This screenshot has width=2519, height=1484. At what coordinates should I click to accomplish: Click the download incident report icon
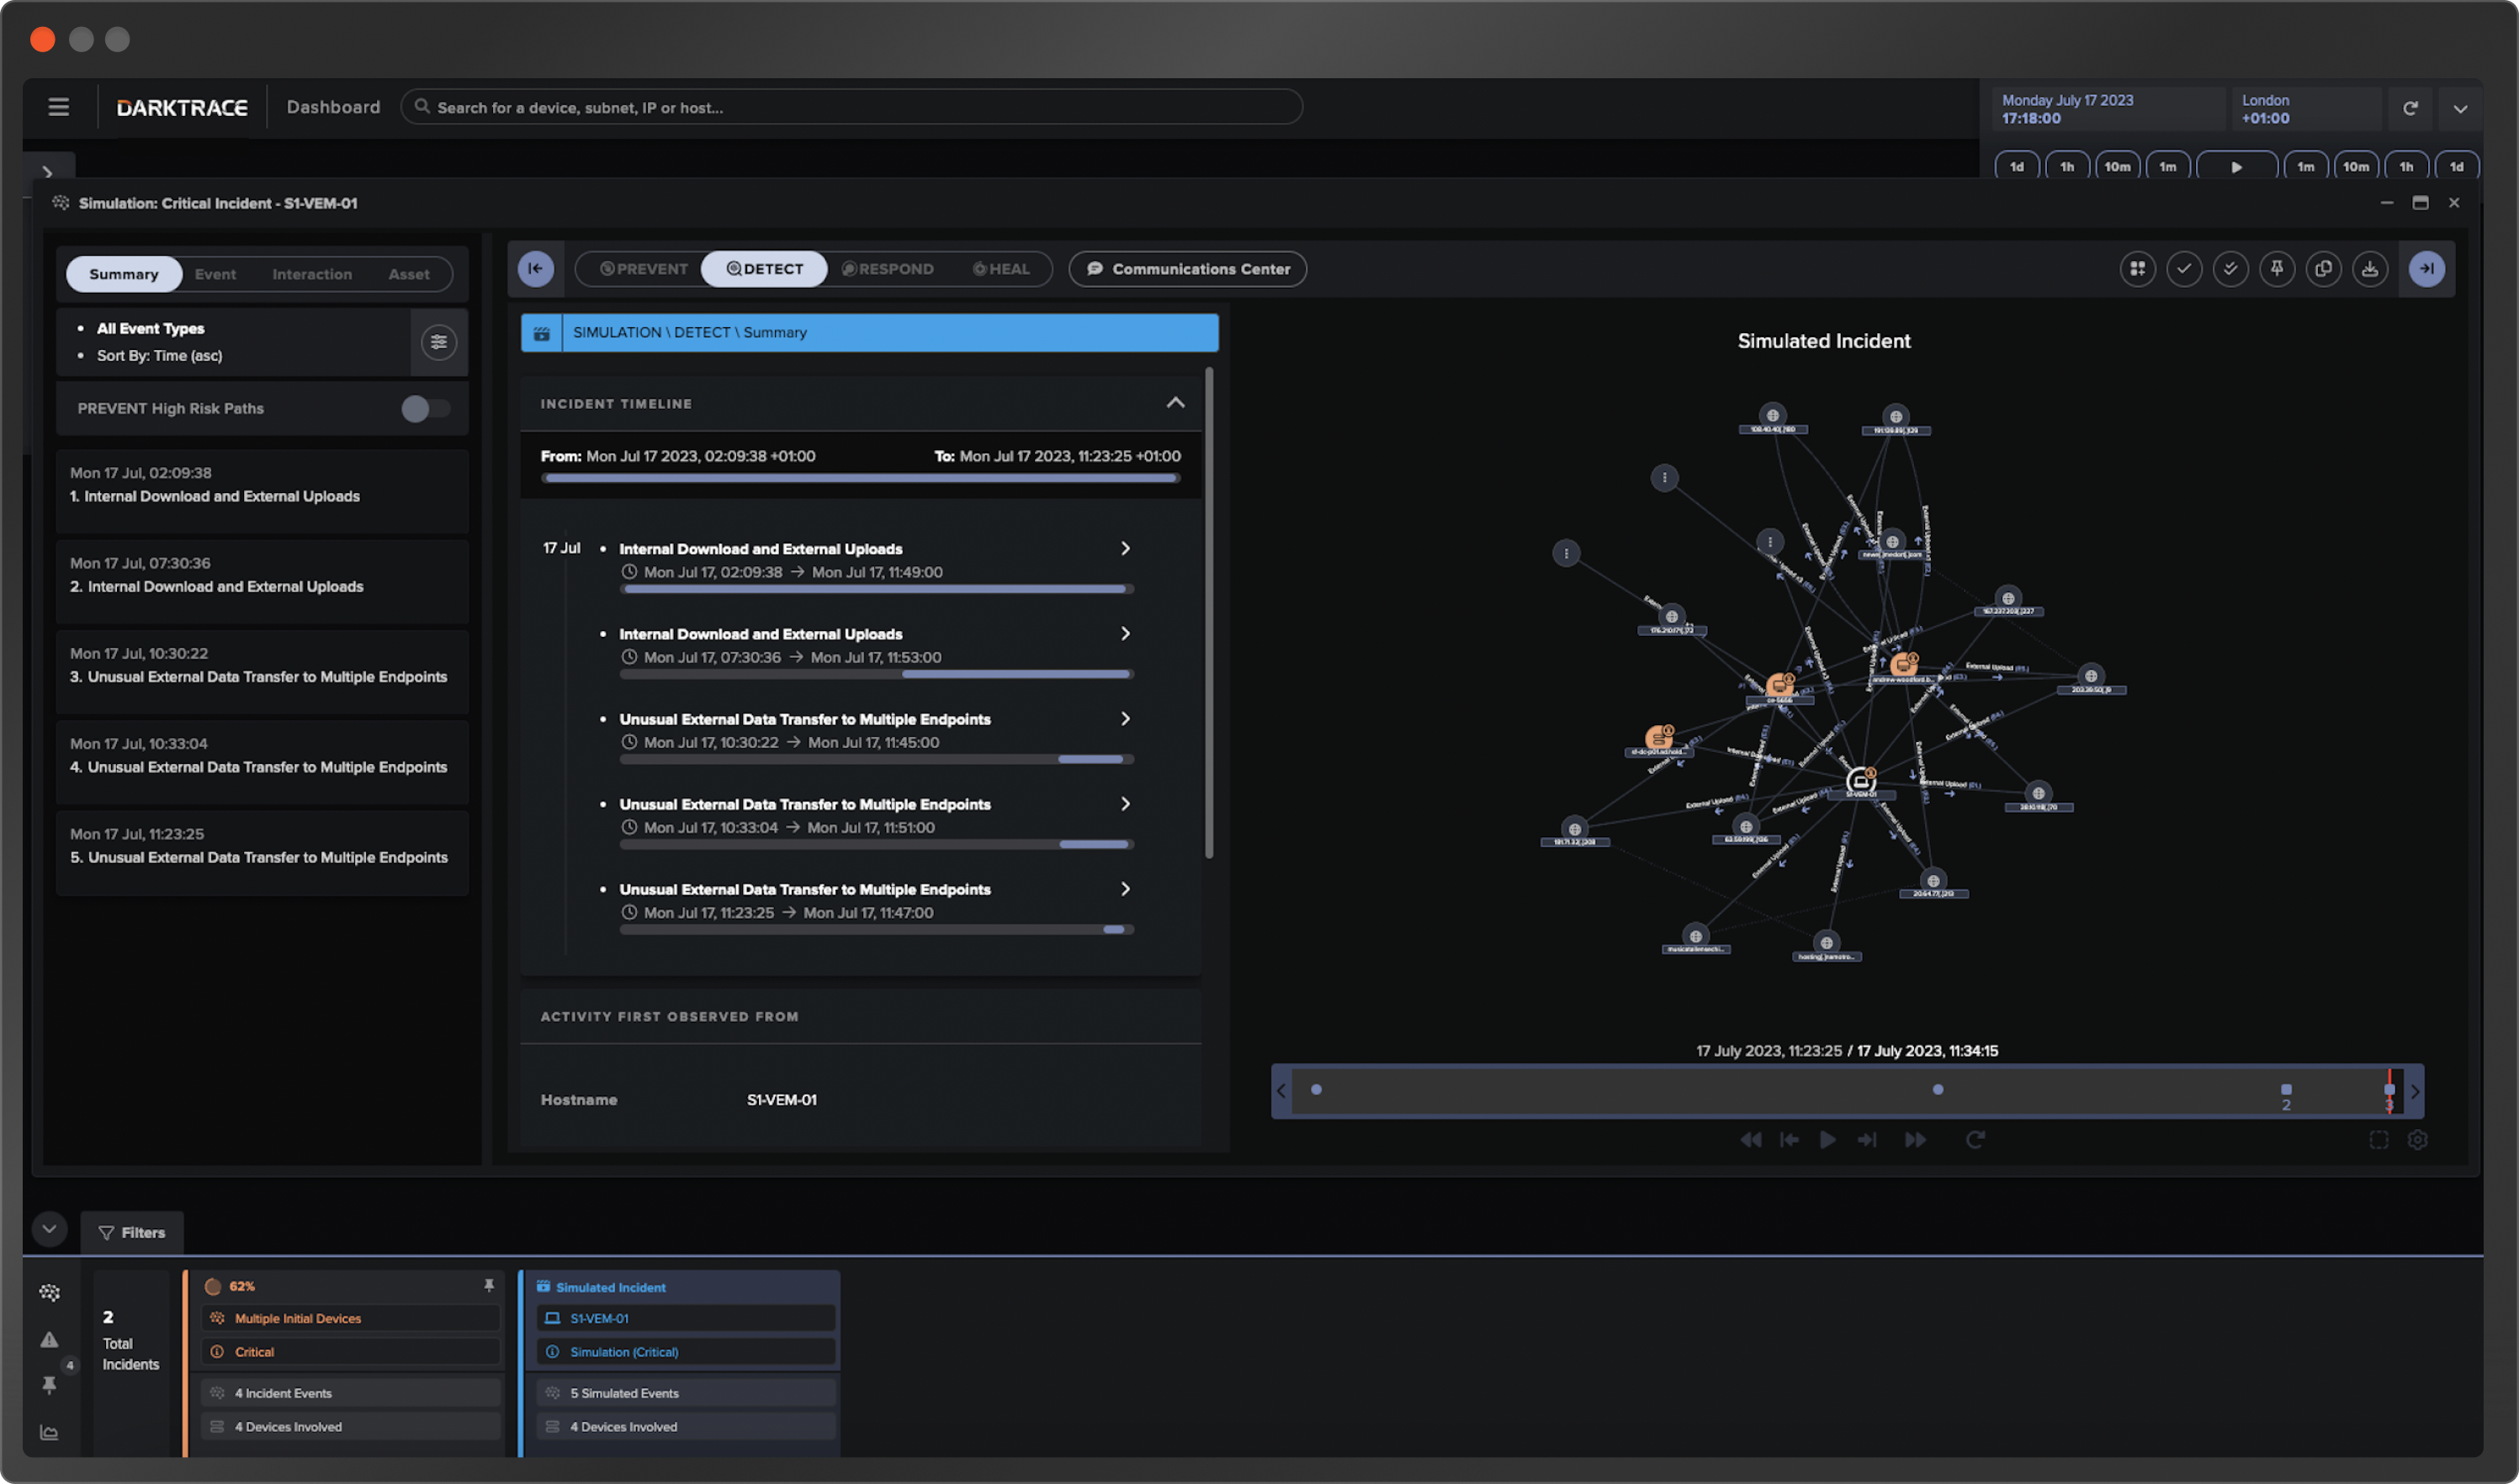pyautogui.click(x=2369, y=268)
